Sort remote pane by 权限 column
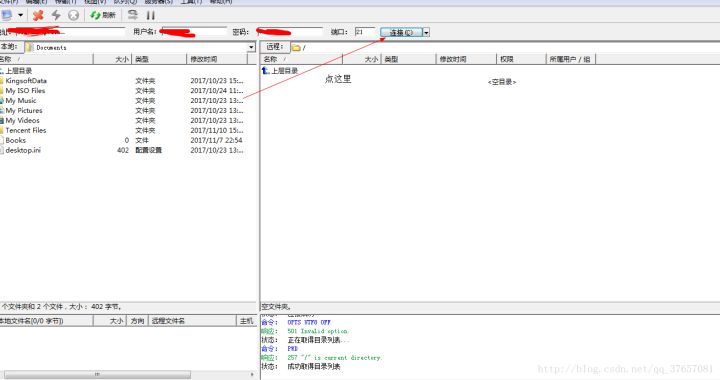This screenshot has width=720, height=380. pos(521,59)
